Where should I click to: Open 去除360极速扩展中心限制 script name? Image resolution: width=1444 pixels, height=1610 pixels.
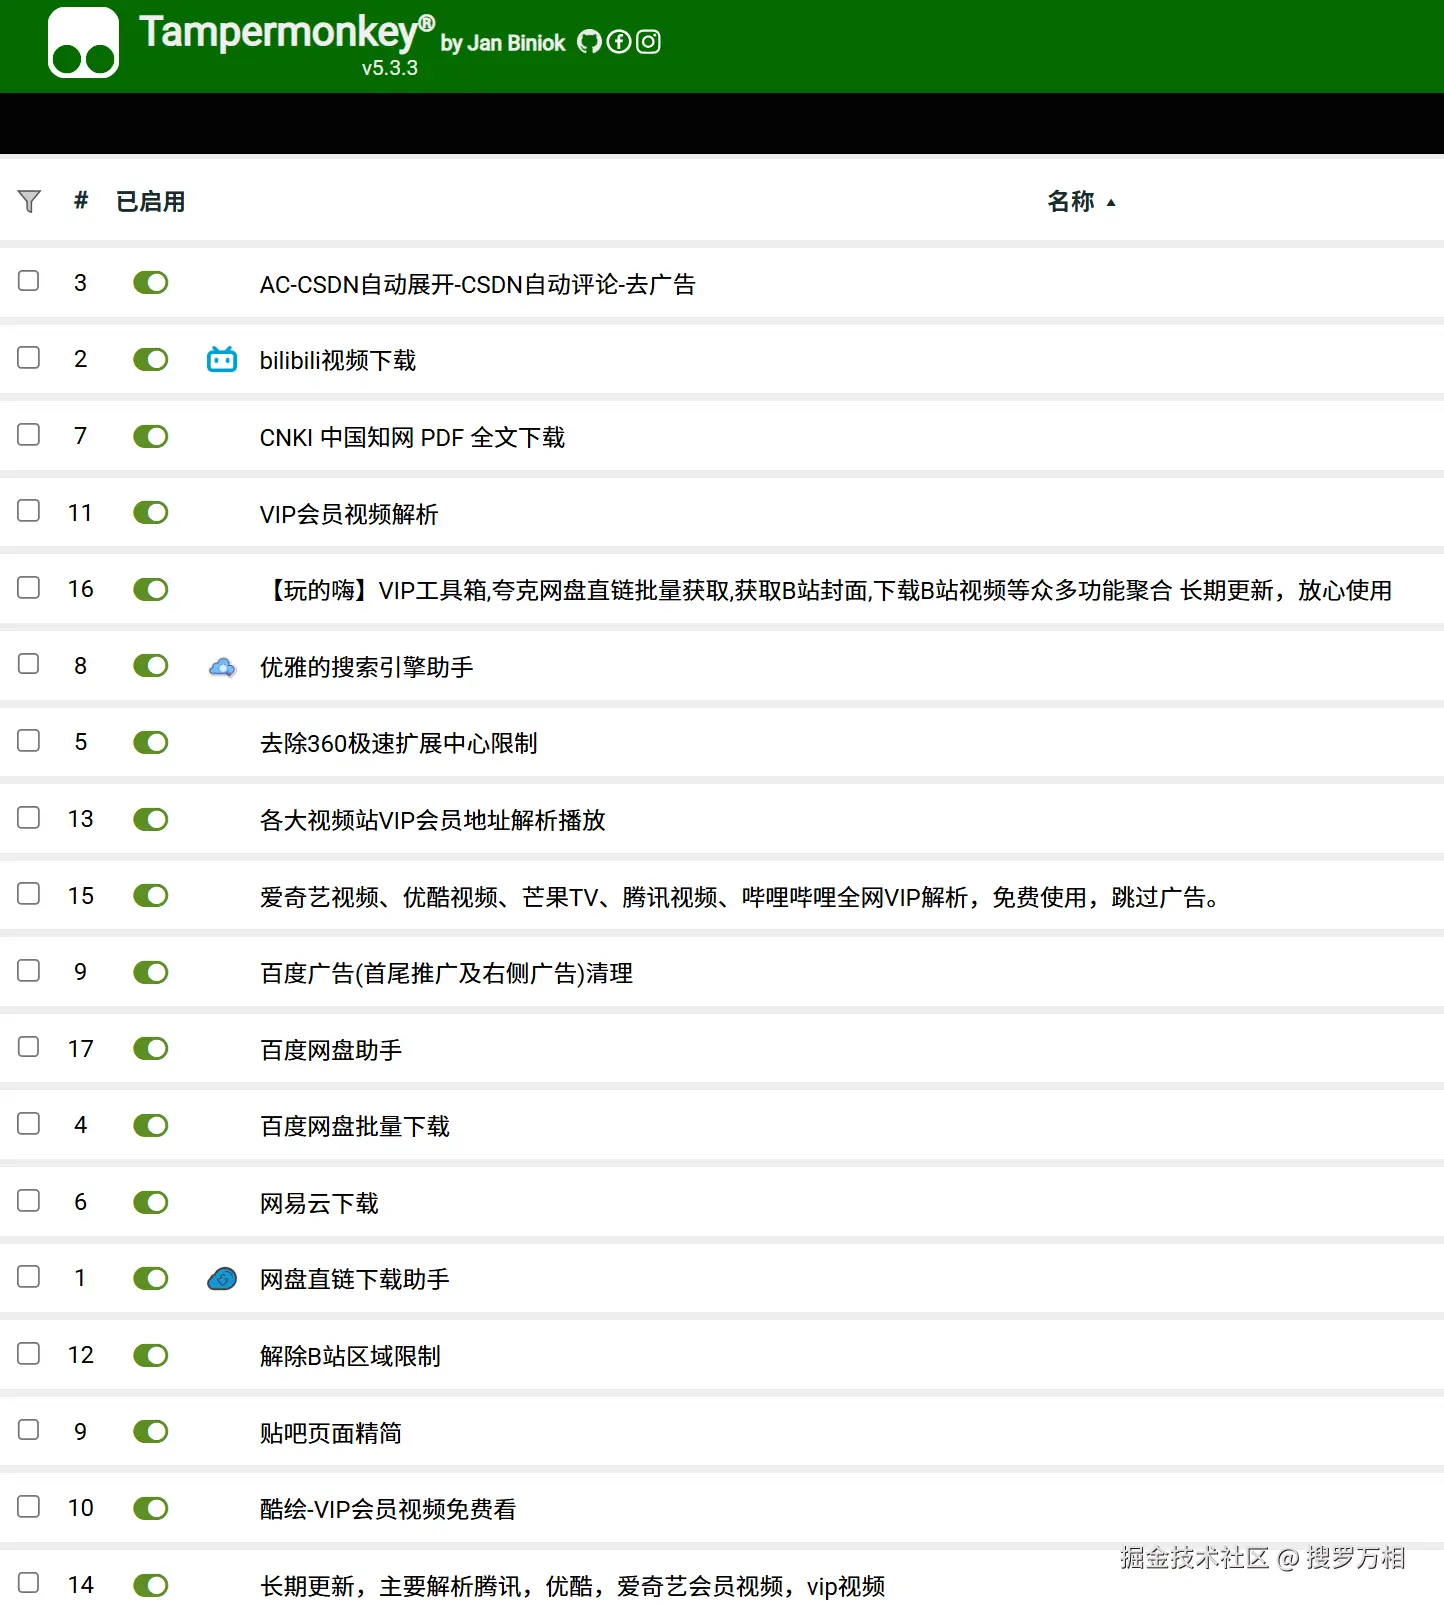click(x=399, y=744)
